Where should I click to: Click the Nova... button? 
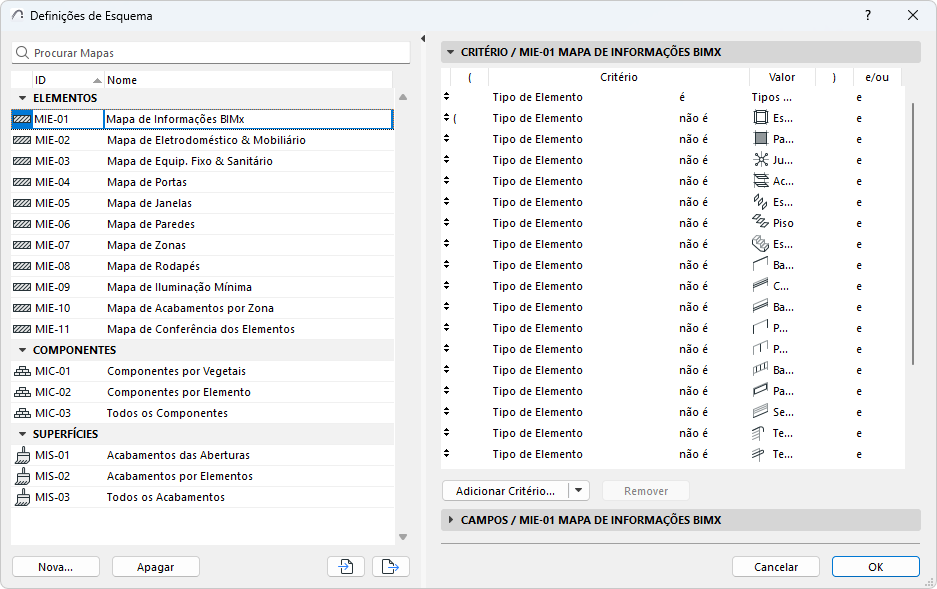[56, 567]
